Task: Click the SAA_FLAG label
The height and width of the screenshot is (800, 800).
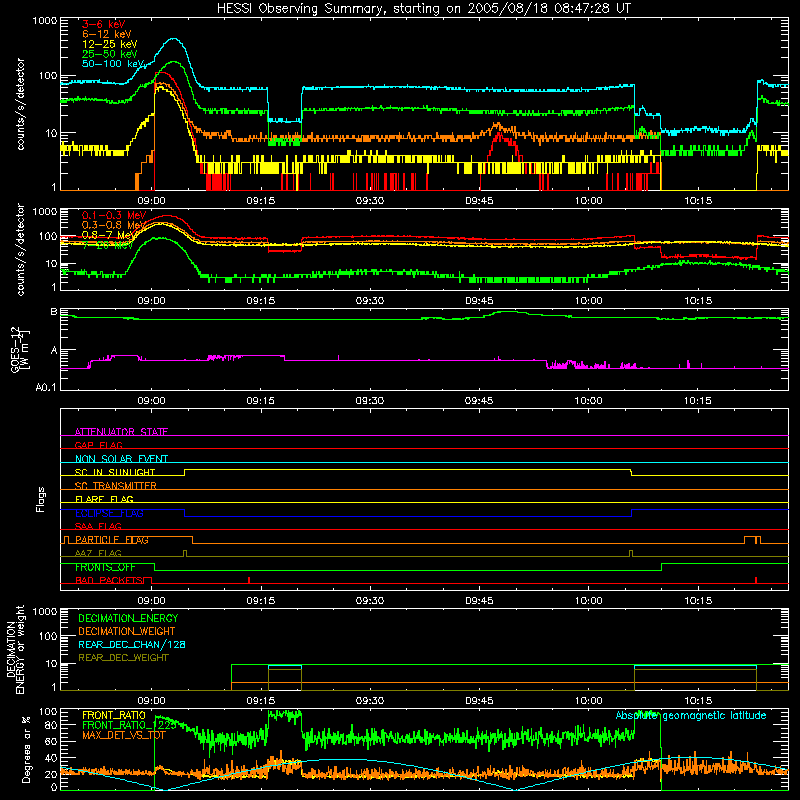Action: (x=98, y=526)
